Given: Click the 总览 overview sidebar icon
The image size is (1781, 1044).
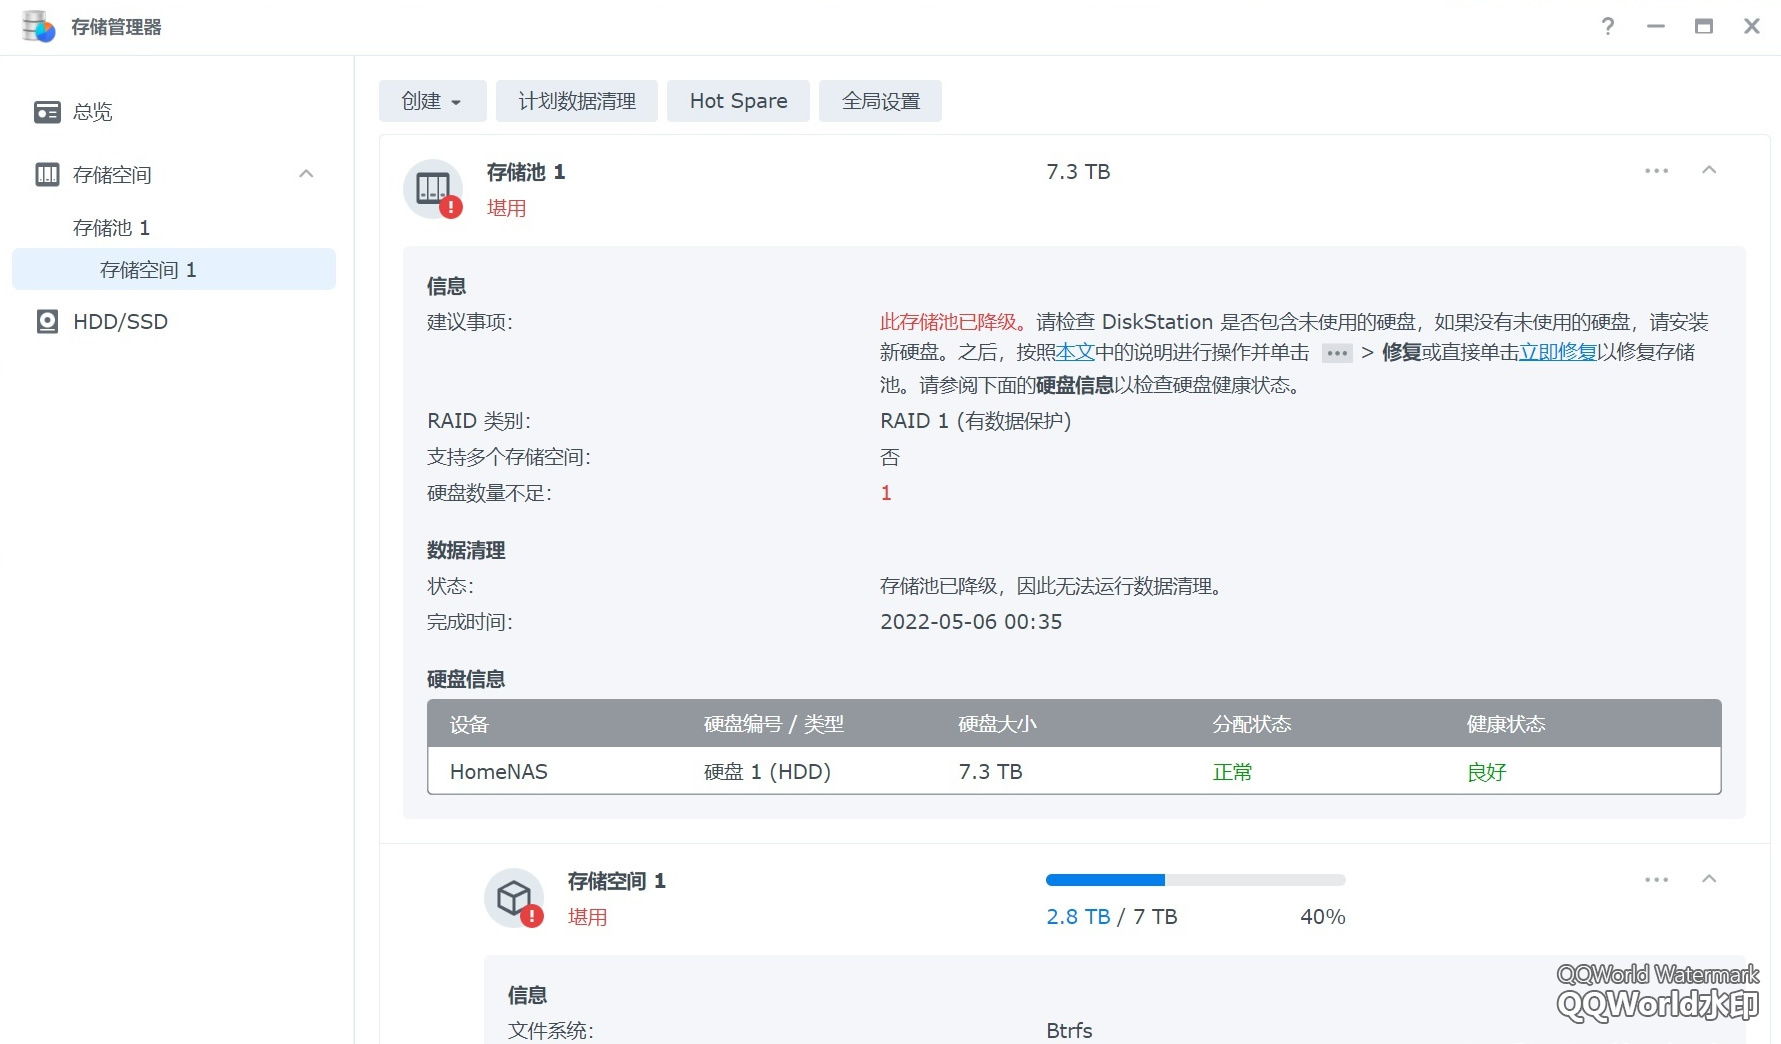Looking at the screenshot, I should point(47,112).
